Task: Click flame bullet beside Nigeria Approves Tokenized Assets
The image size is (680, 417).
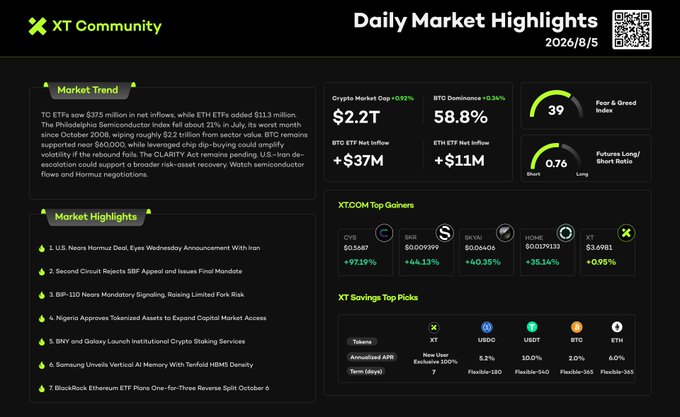Action: pyautogui.click(x=42, y=319)
